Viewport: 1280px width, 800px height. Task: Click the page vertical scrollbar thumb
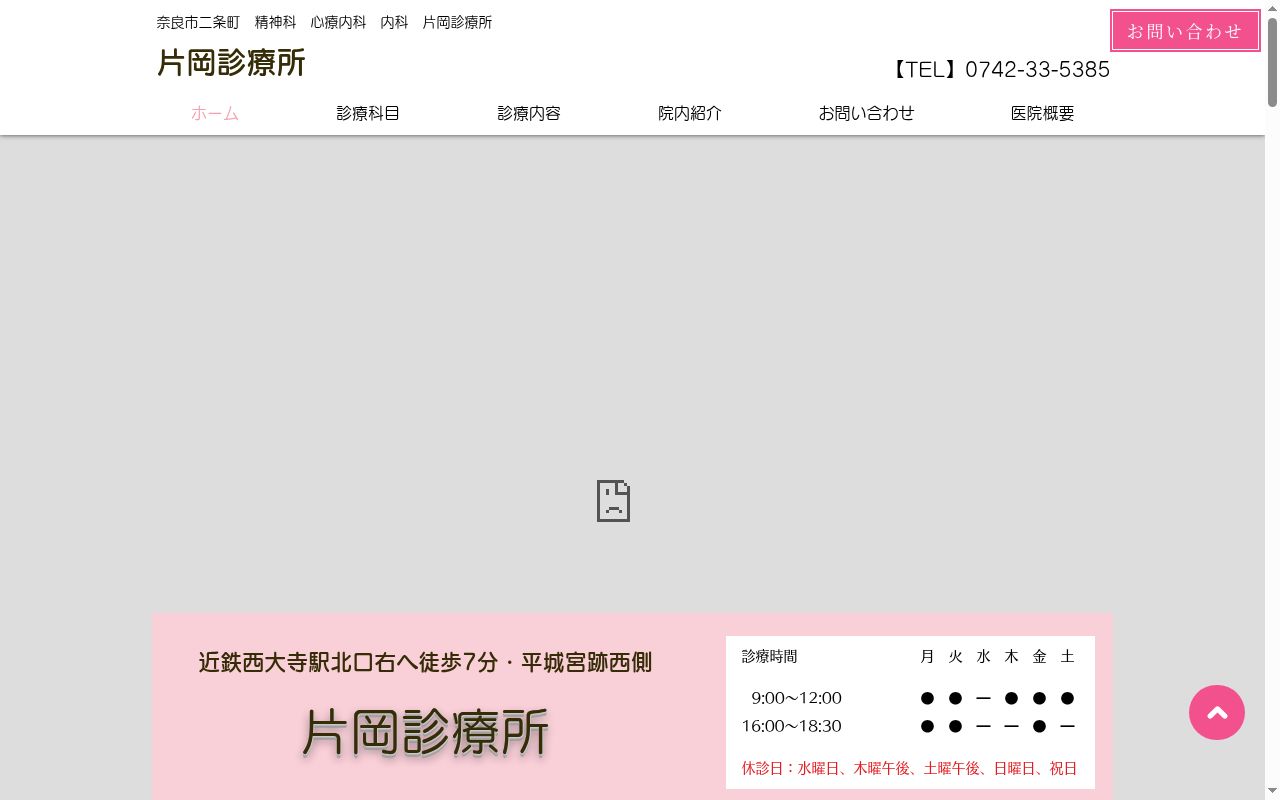tap(1272, 62)
